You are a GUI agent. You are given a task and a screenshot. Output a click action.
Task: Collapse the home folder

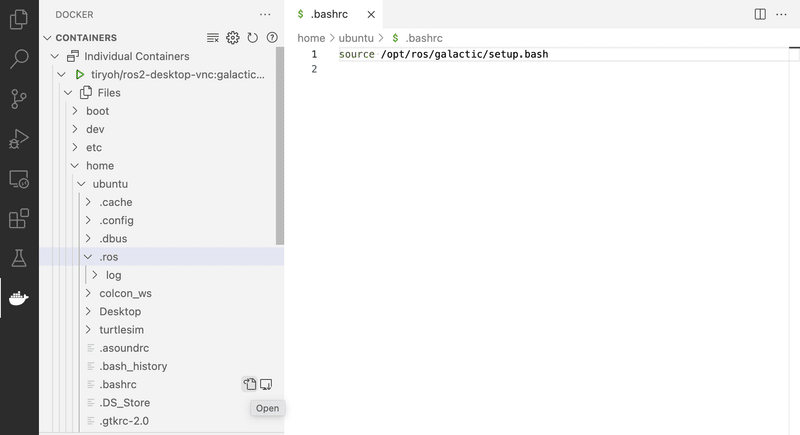(75, 166)
